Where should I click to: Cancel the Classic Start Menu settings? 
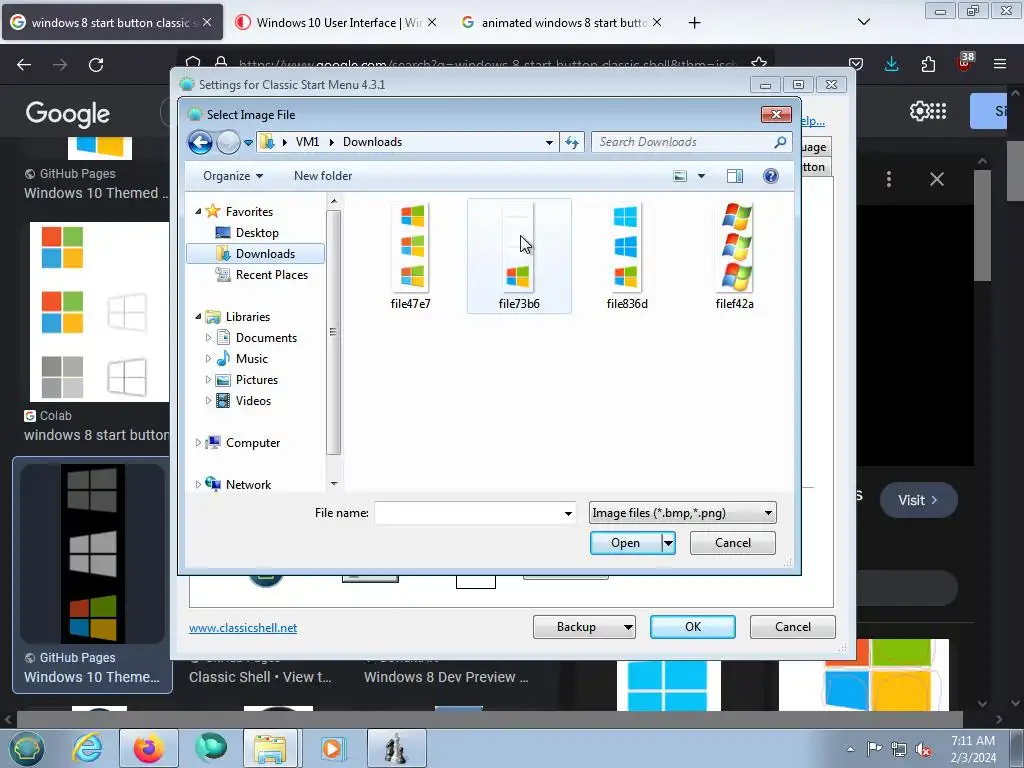[793, 627]
